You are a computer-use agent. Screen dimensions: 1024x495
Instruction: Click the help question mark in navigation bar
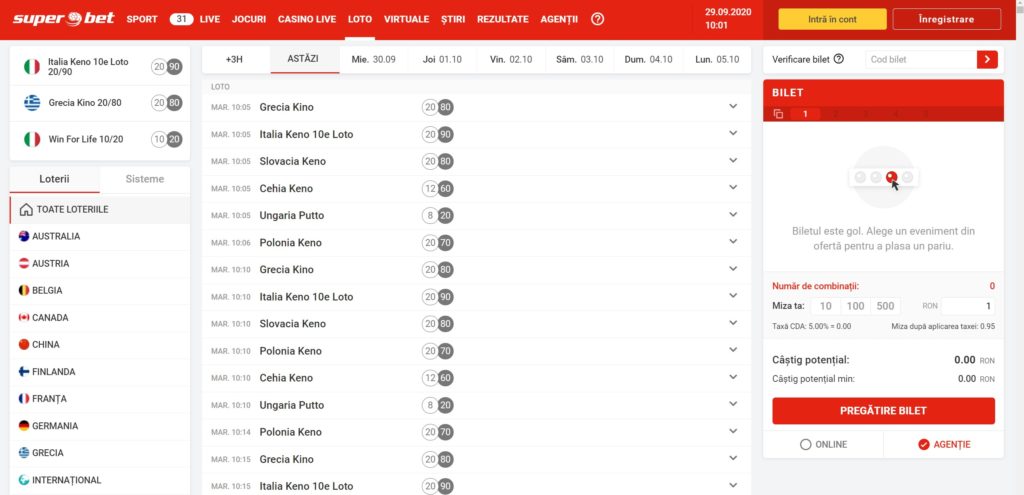click(x=598, y=19)
